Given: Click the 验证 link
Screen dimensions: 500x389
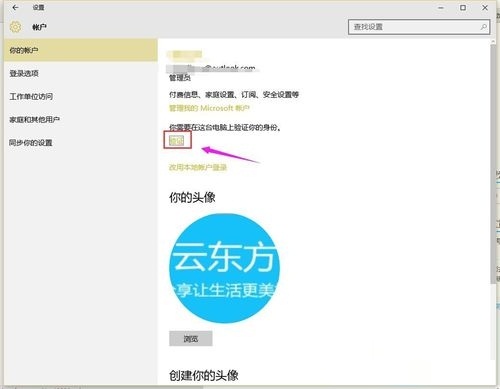Looking at the screenshot, I should point(177,141).
